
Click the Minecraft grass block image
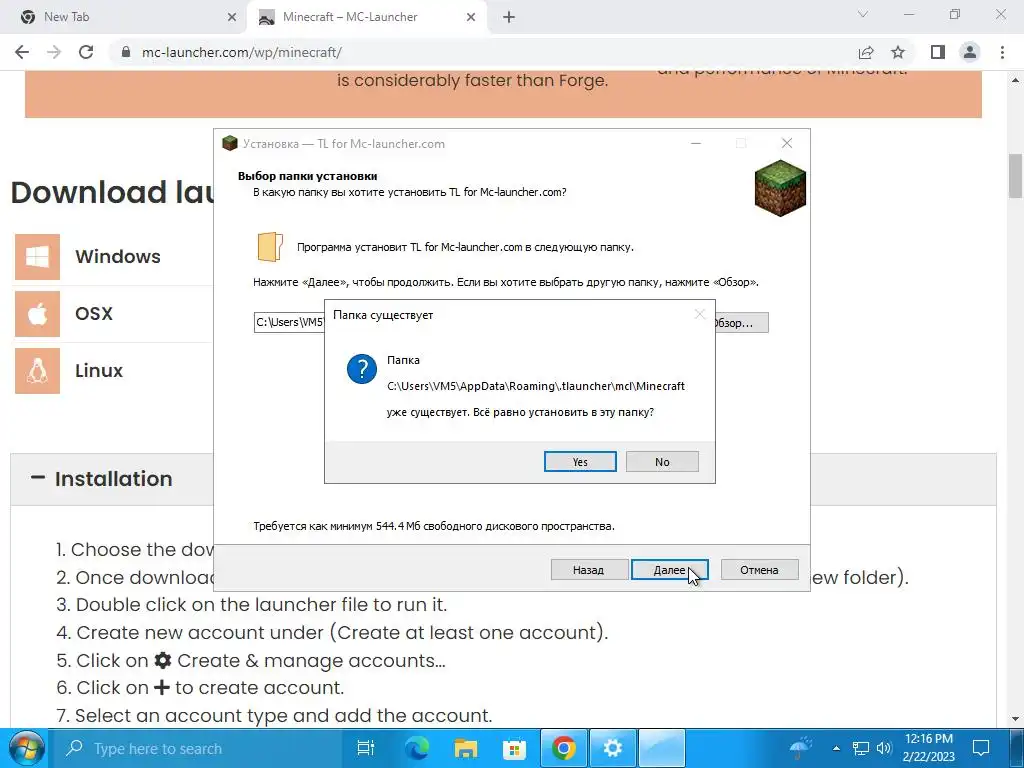coord(780,188)
